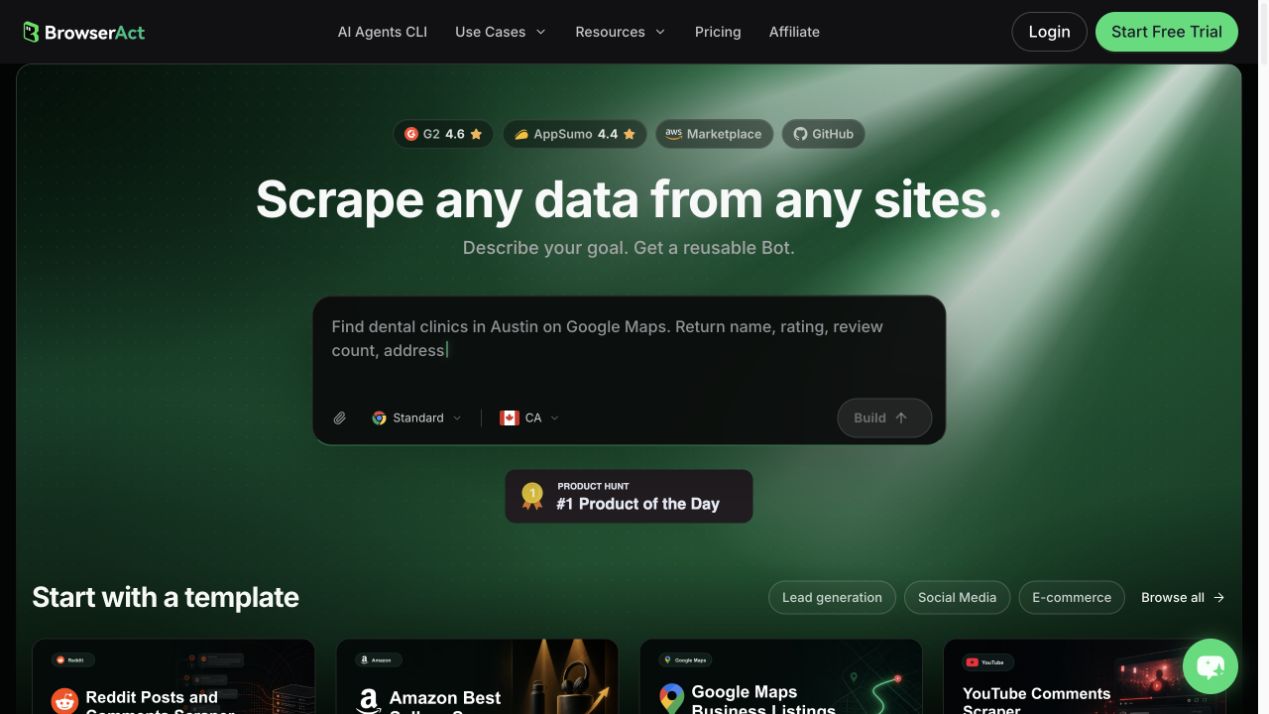Expand the Resources menu
Screen dimensions: 1269x714
point(620,32)
